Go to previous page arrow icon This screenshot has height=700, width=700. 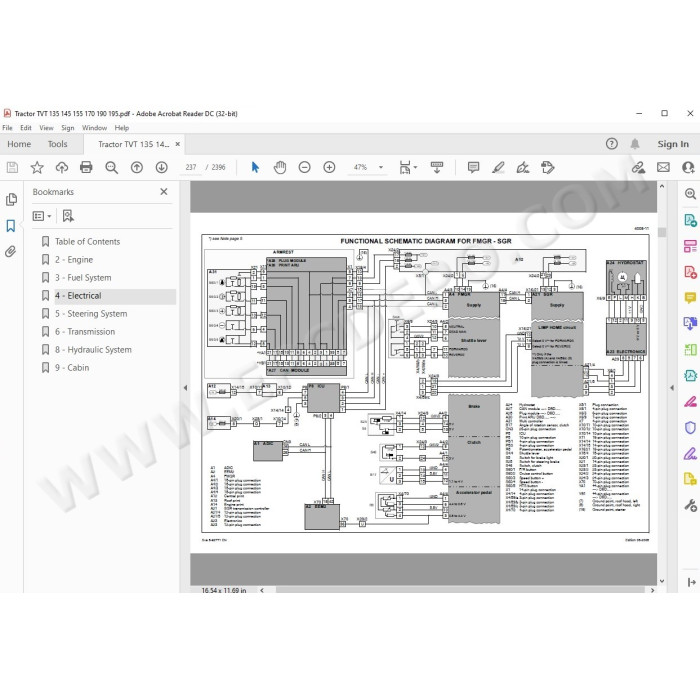pyautogui.click(x=137, y=167)
